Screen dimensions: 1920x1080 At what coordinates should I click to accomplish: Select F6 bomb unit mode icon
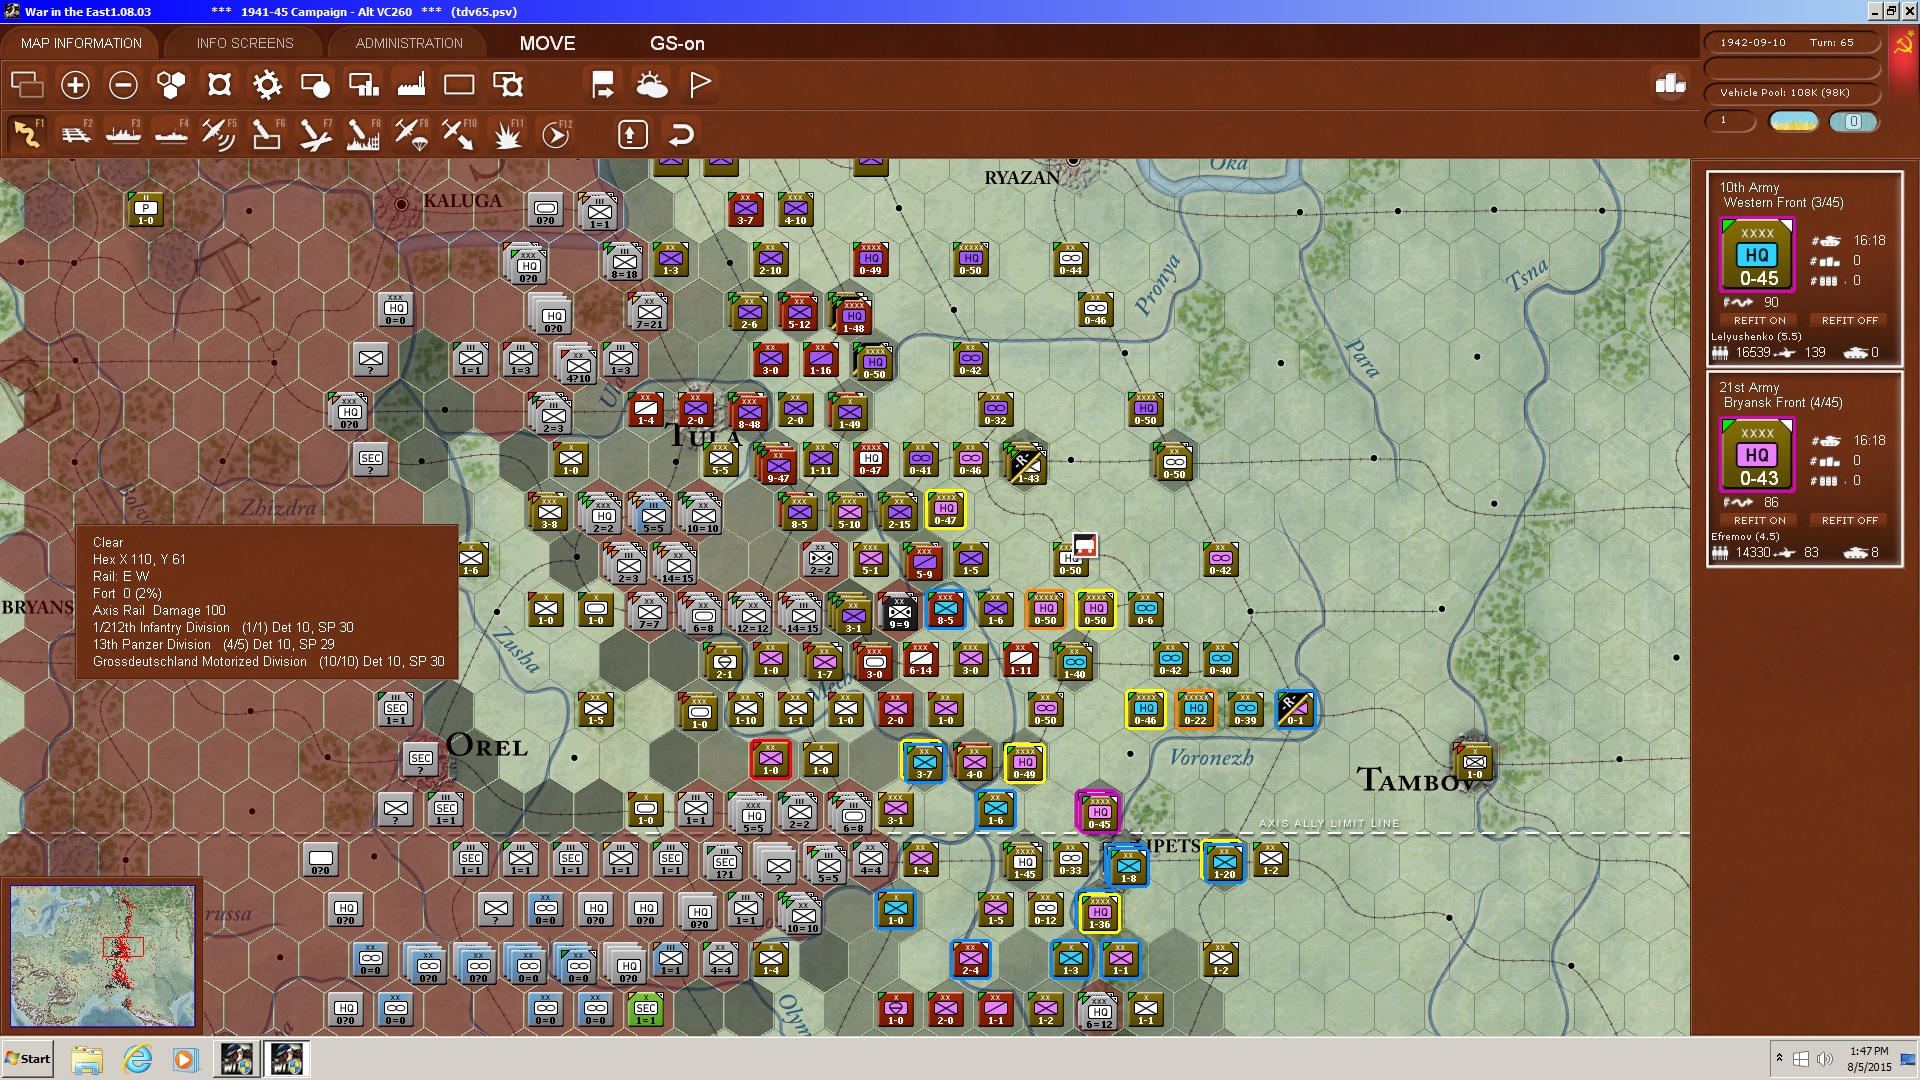[x=267, y=134]
